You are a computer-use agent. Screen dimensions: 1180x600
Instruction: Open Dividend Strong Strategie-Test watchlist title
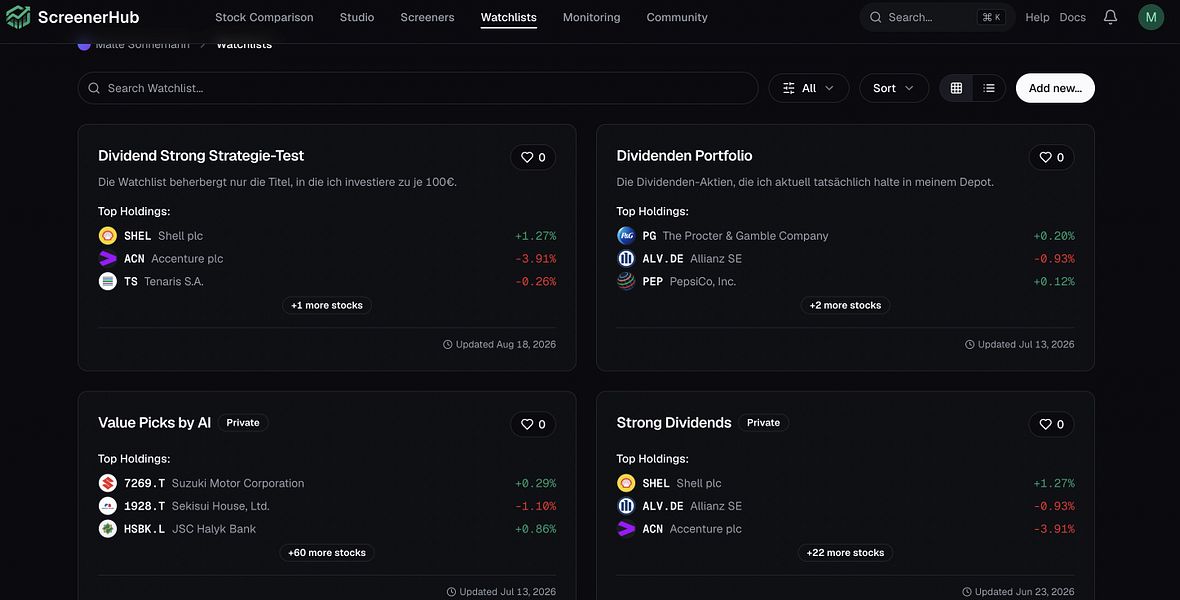201,156
